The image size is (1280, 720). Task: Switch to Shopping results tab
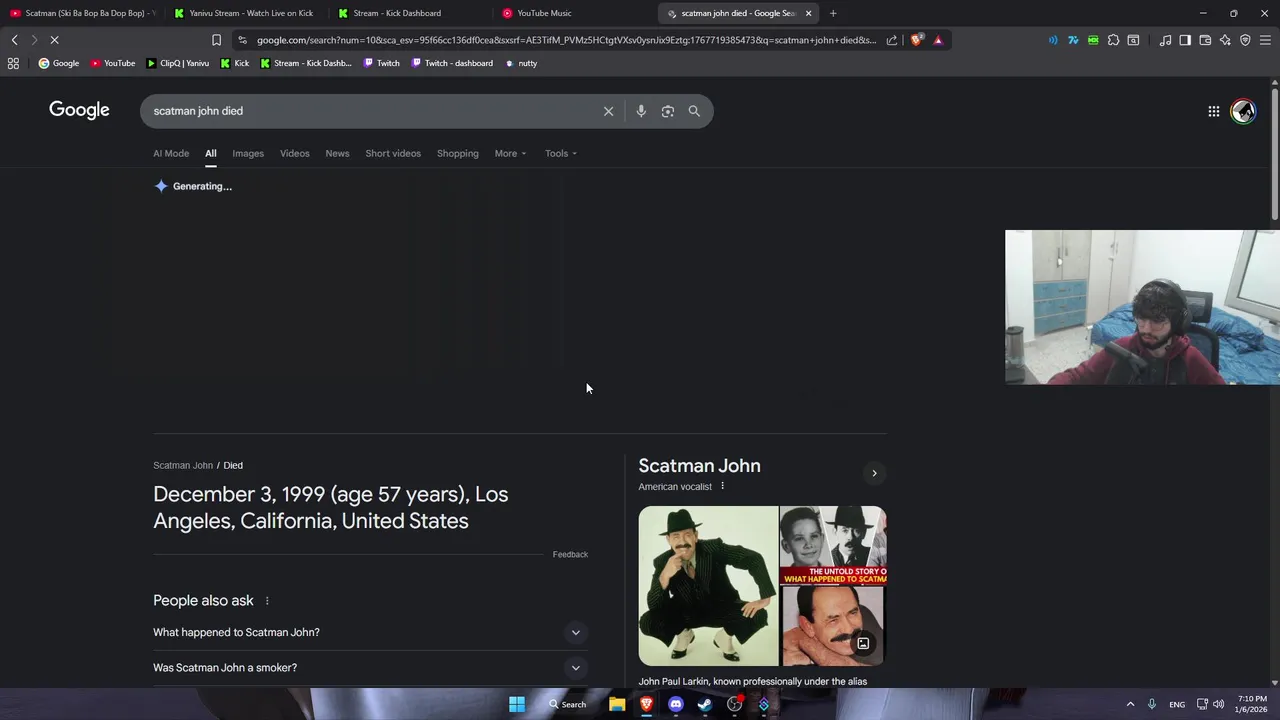[458, 153]
